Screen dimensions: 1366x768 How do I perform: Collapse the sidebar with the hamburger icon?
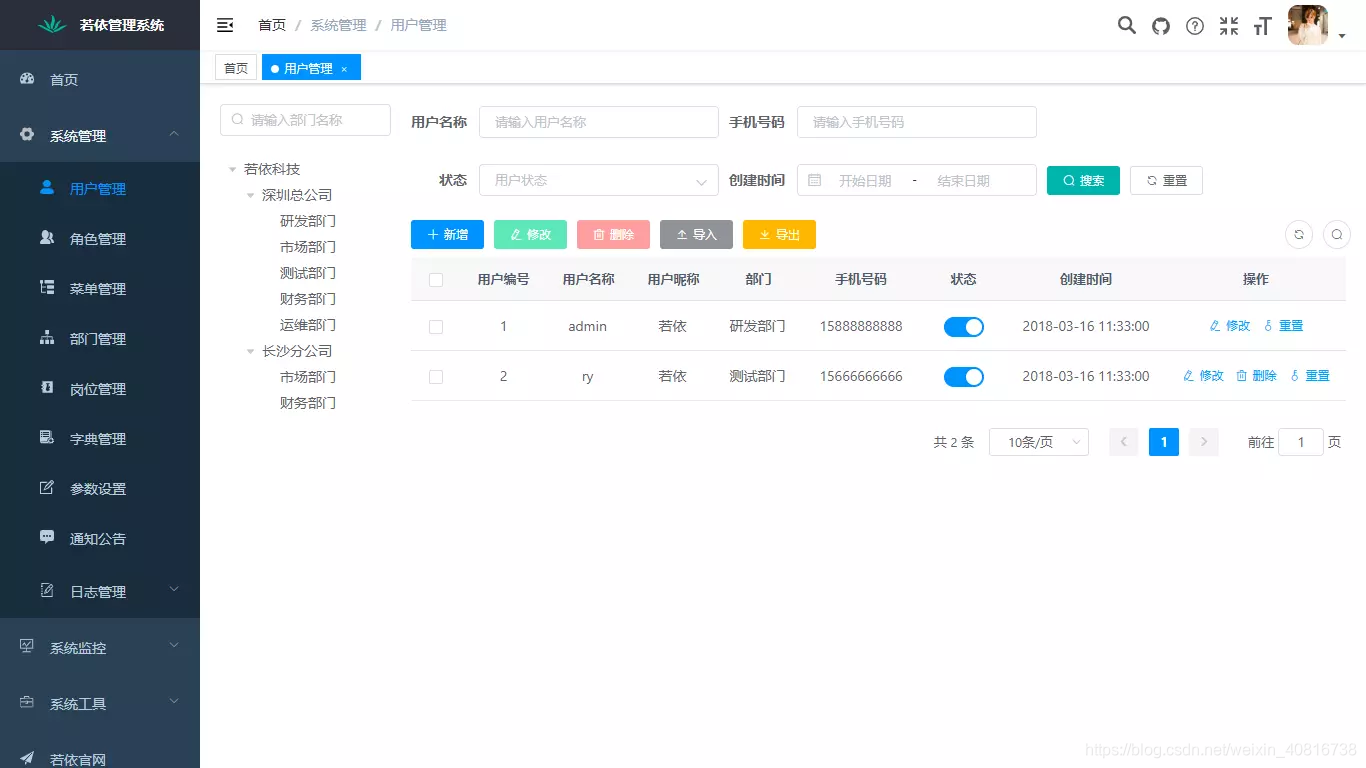point(225,24)
